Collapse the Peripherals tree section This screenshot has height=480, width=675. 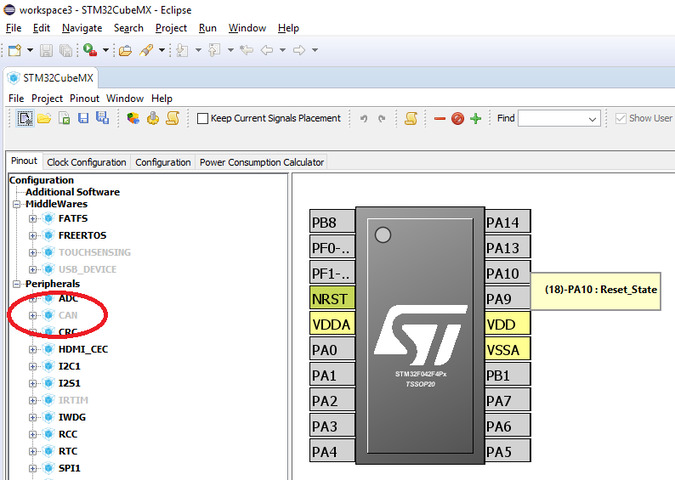click(16, 284)
